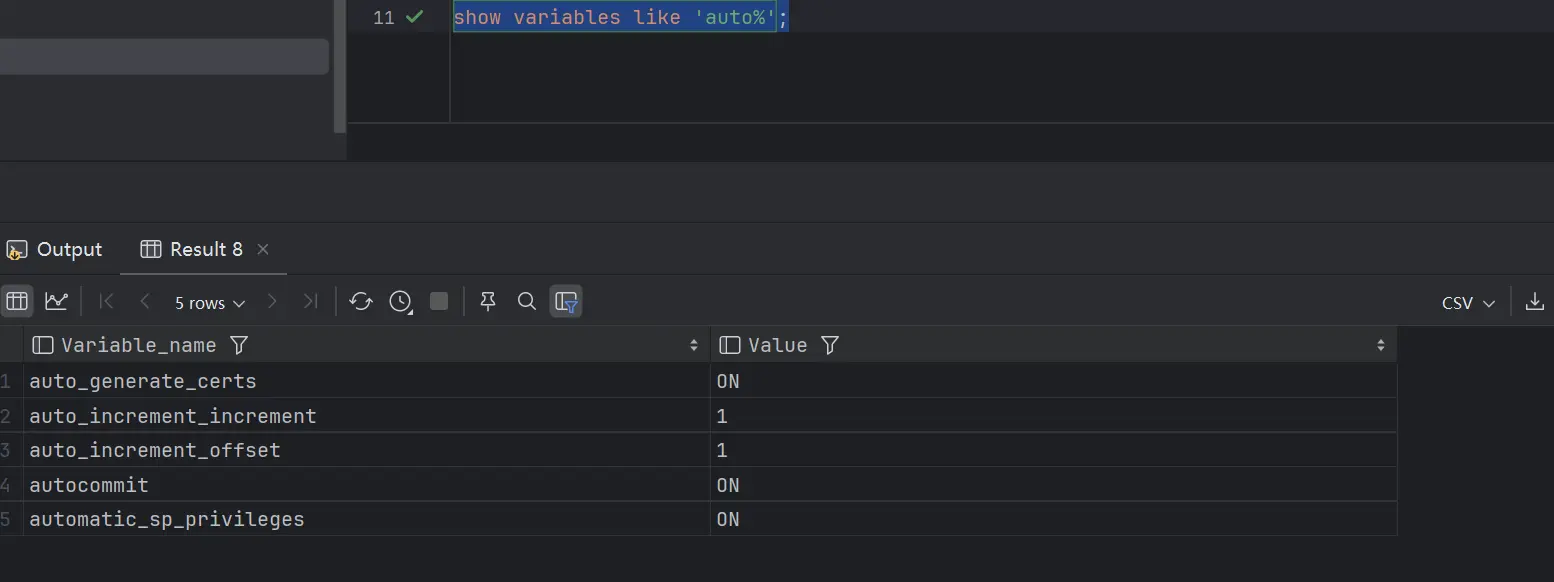1554x582 pixels.
Task: Open the chart view icon
Action: [56, 301]
